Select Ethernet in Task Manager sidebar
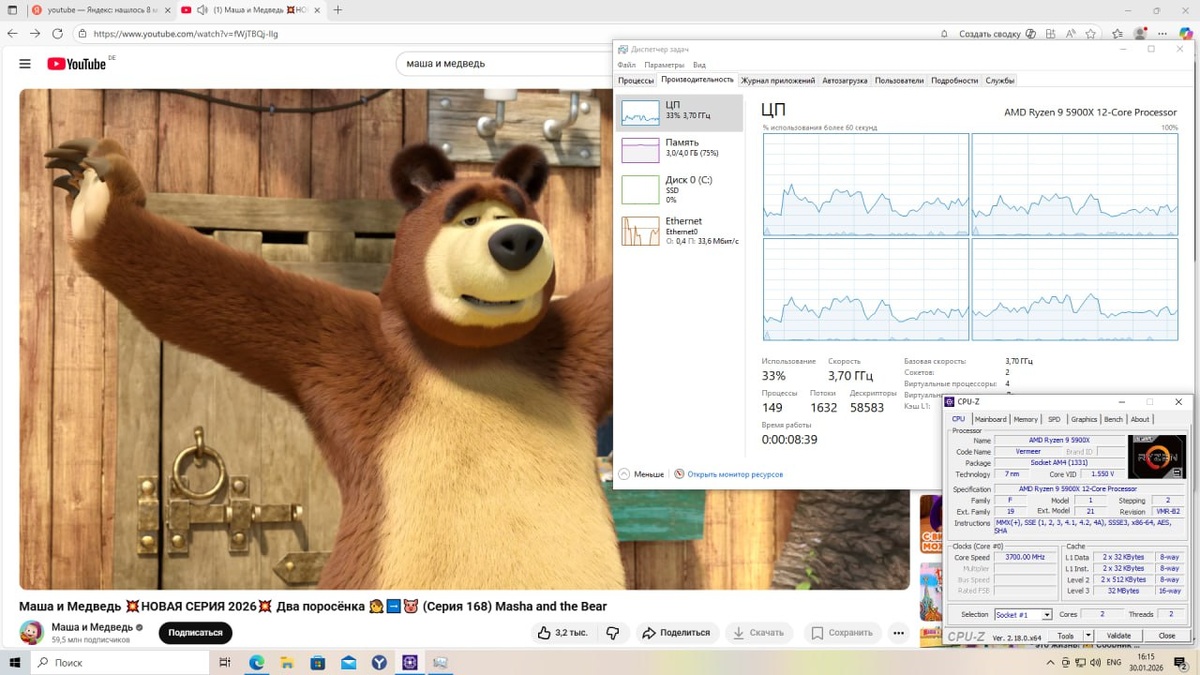 pos(679,230)
